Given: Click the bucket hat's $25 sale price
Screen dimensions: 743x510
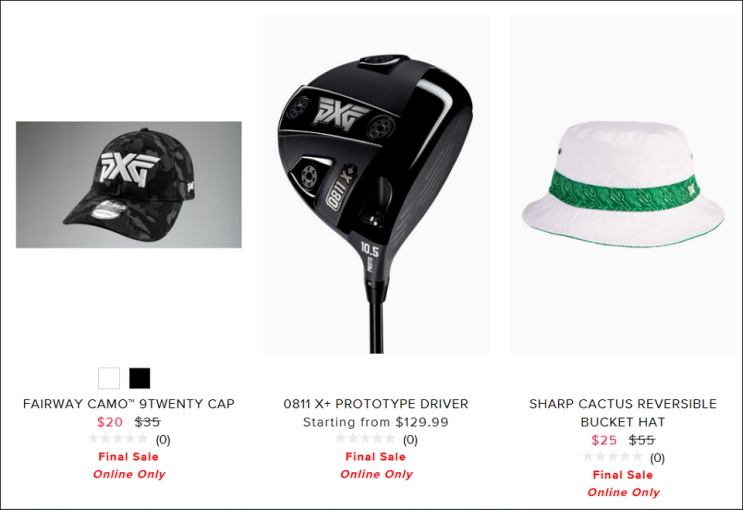Looking at the screenshot, I should 604,440.
